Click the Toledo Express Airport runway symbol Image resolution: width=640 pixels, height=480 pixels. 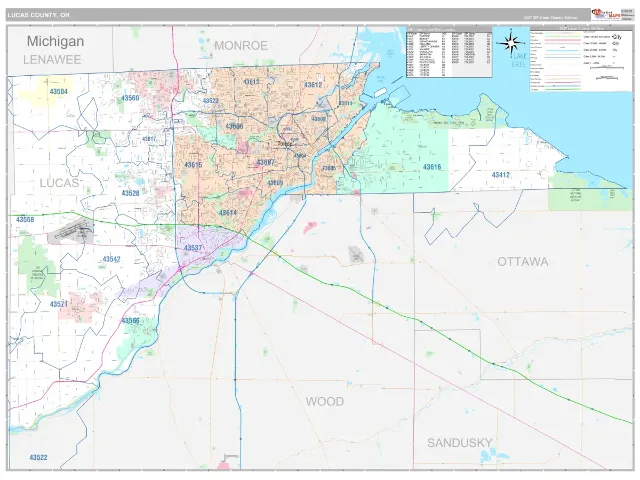pos(71,233)
